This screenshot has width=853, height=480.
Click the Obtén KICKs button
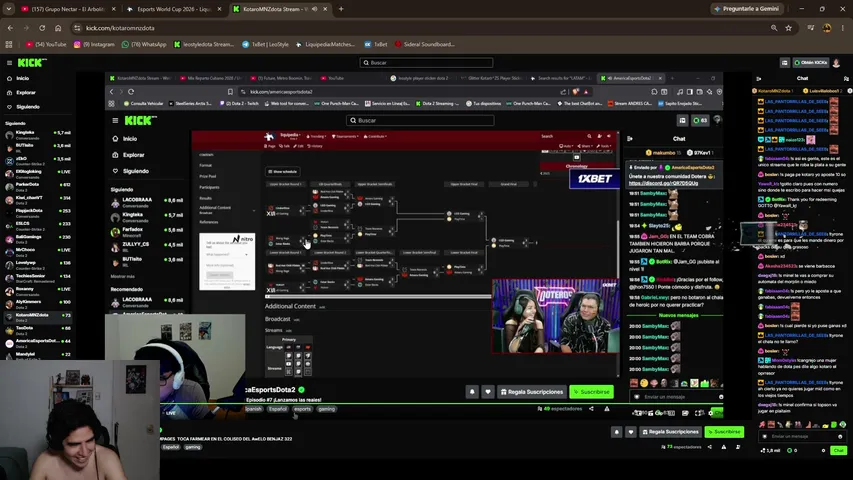810,63
